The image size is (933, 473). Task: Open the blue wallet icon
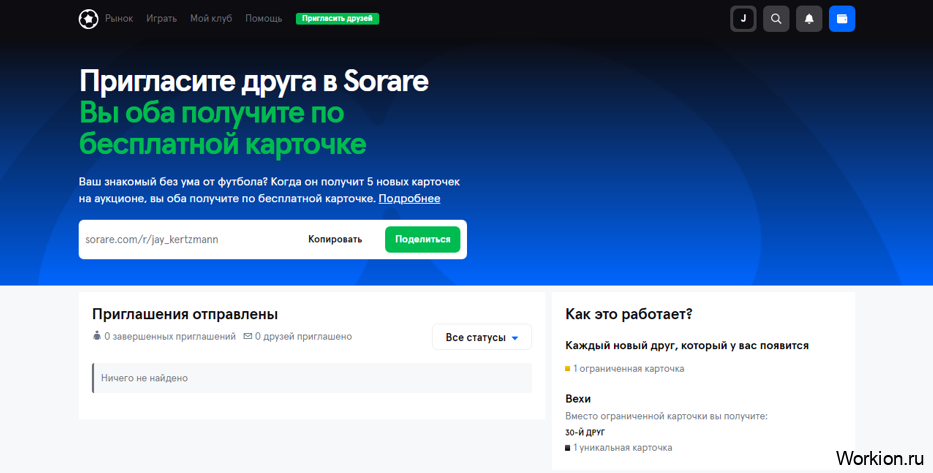842,19
